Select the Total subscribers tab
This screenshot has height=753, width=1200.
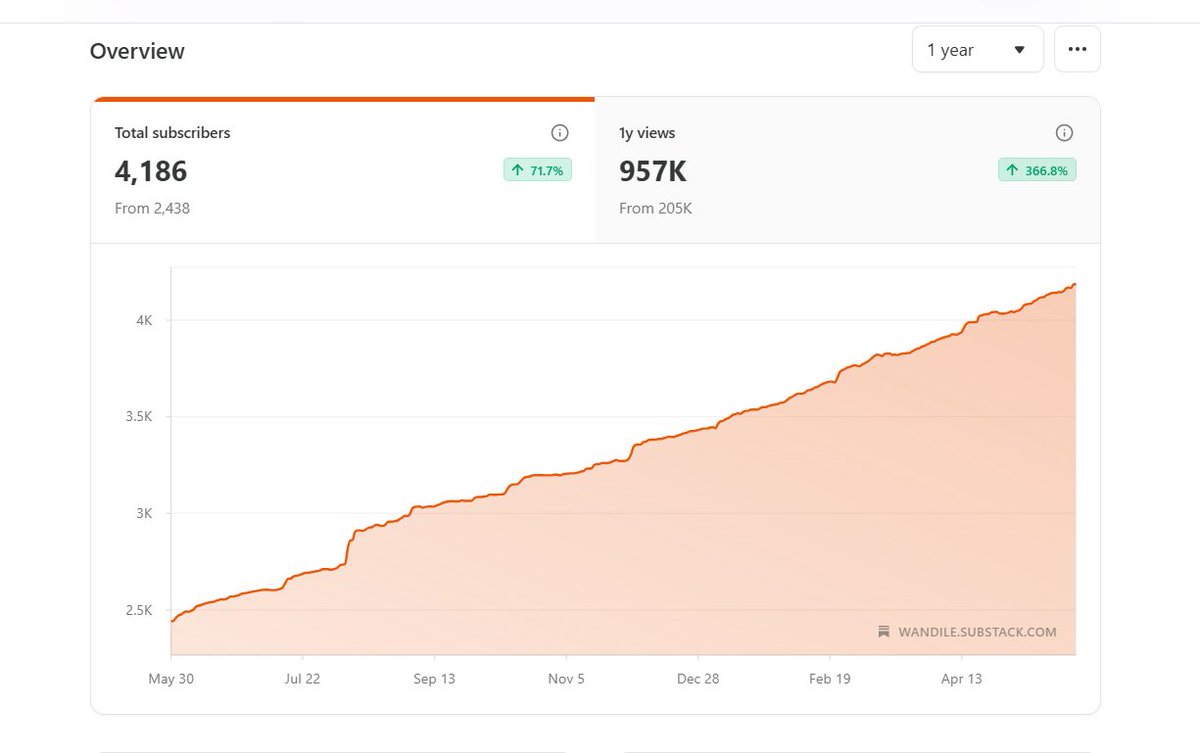point(343,170)
